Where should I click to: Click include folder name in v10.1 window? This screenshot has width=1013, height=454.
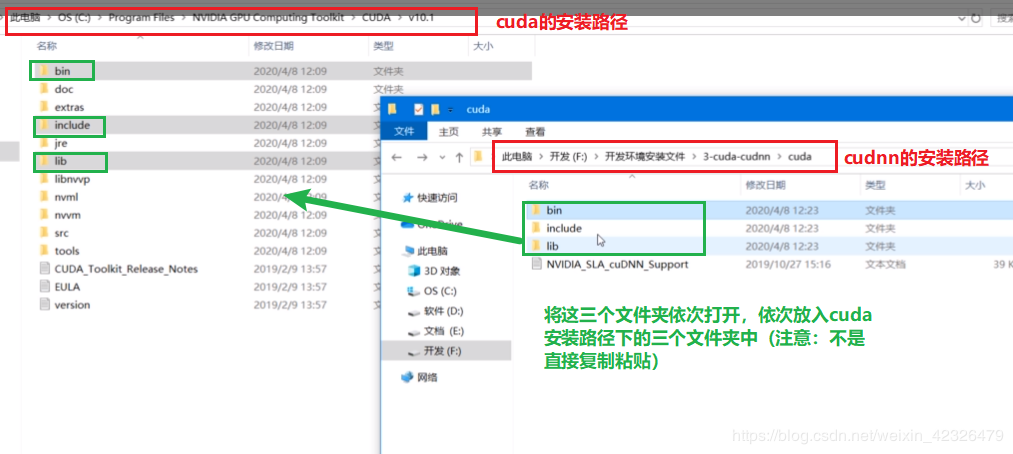coord(72,125)
